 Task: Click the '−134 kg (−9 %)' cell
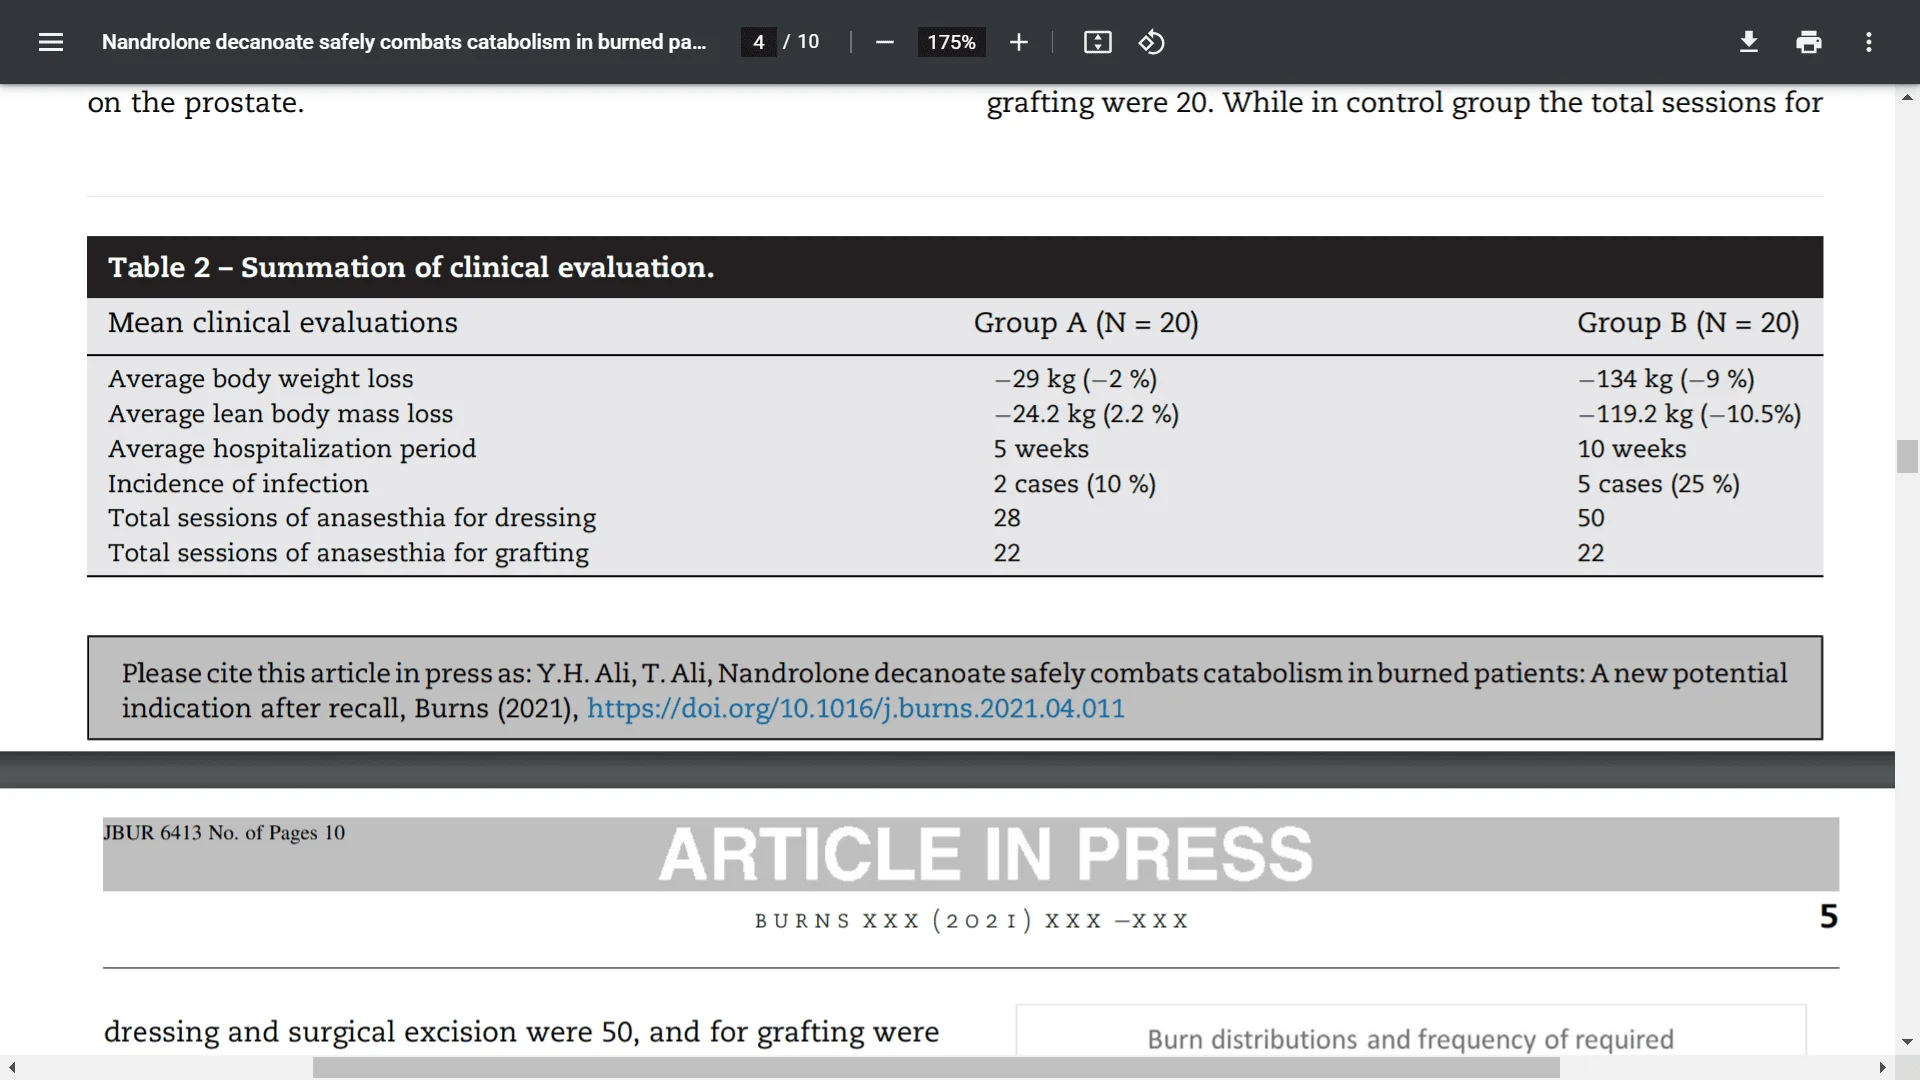[1666, 379]
